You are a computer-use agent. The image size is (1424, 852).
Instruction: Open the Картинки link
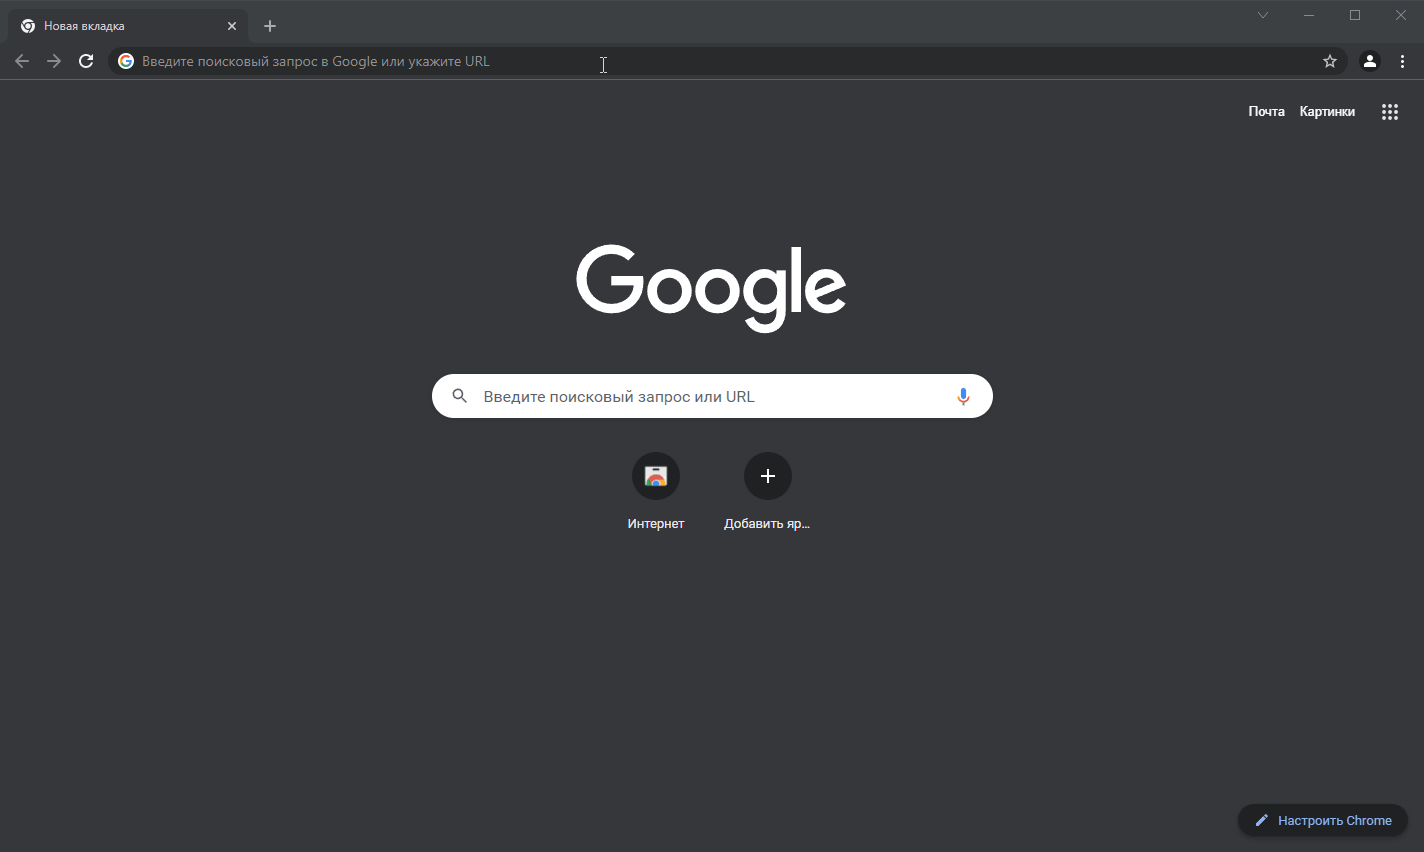[1327, 111]
